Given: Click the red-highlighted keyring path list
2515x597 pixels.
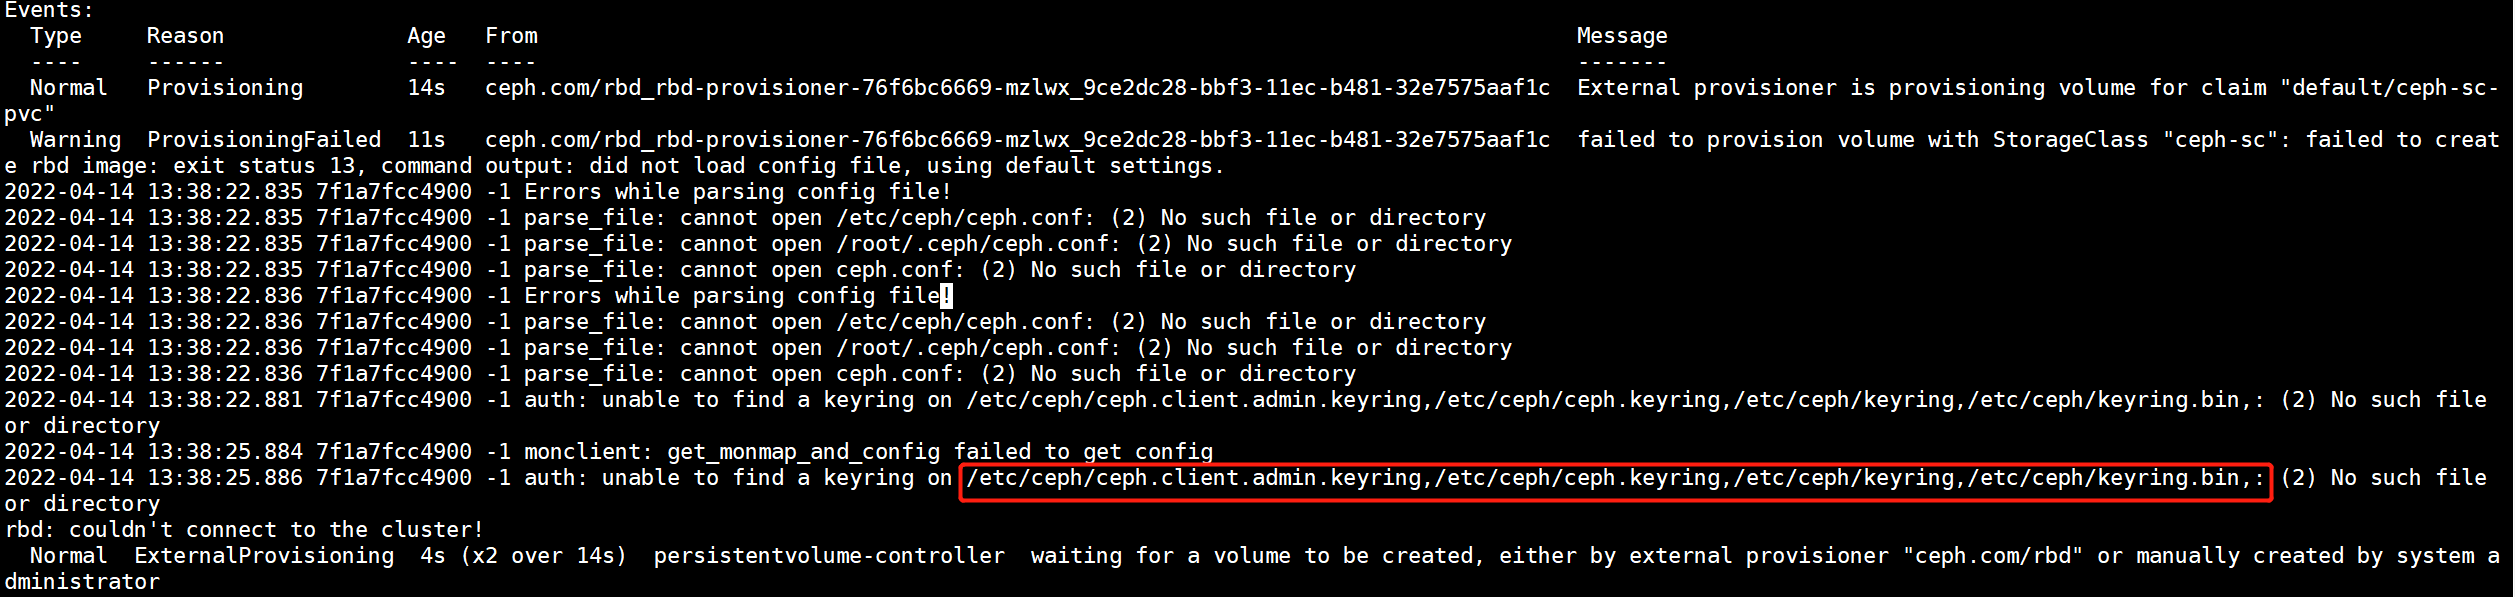Looking at the screenshot, I should [x=1615, y=478].
